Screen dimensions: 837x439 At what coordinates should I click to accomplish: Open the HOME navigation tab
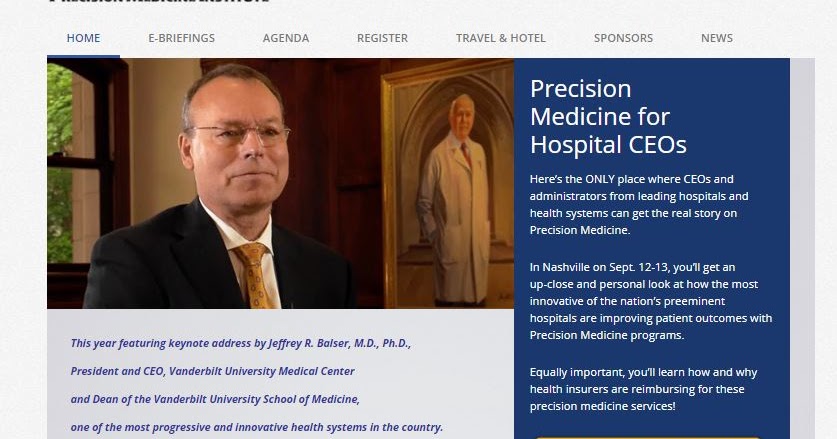(x=83, y=38)
